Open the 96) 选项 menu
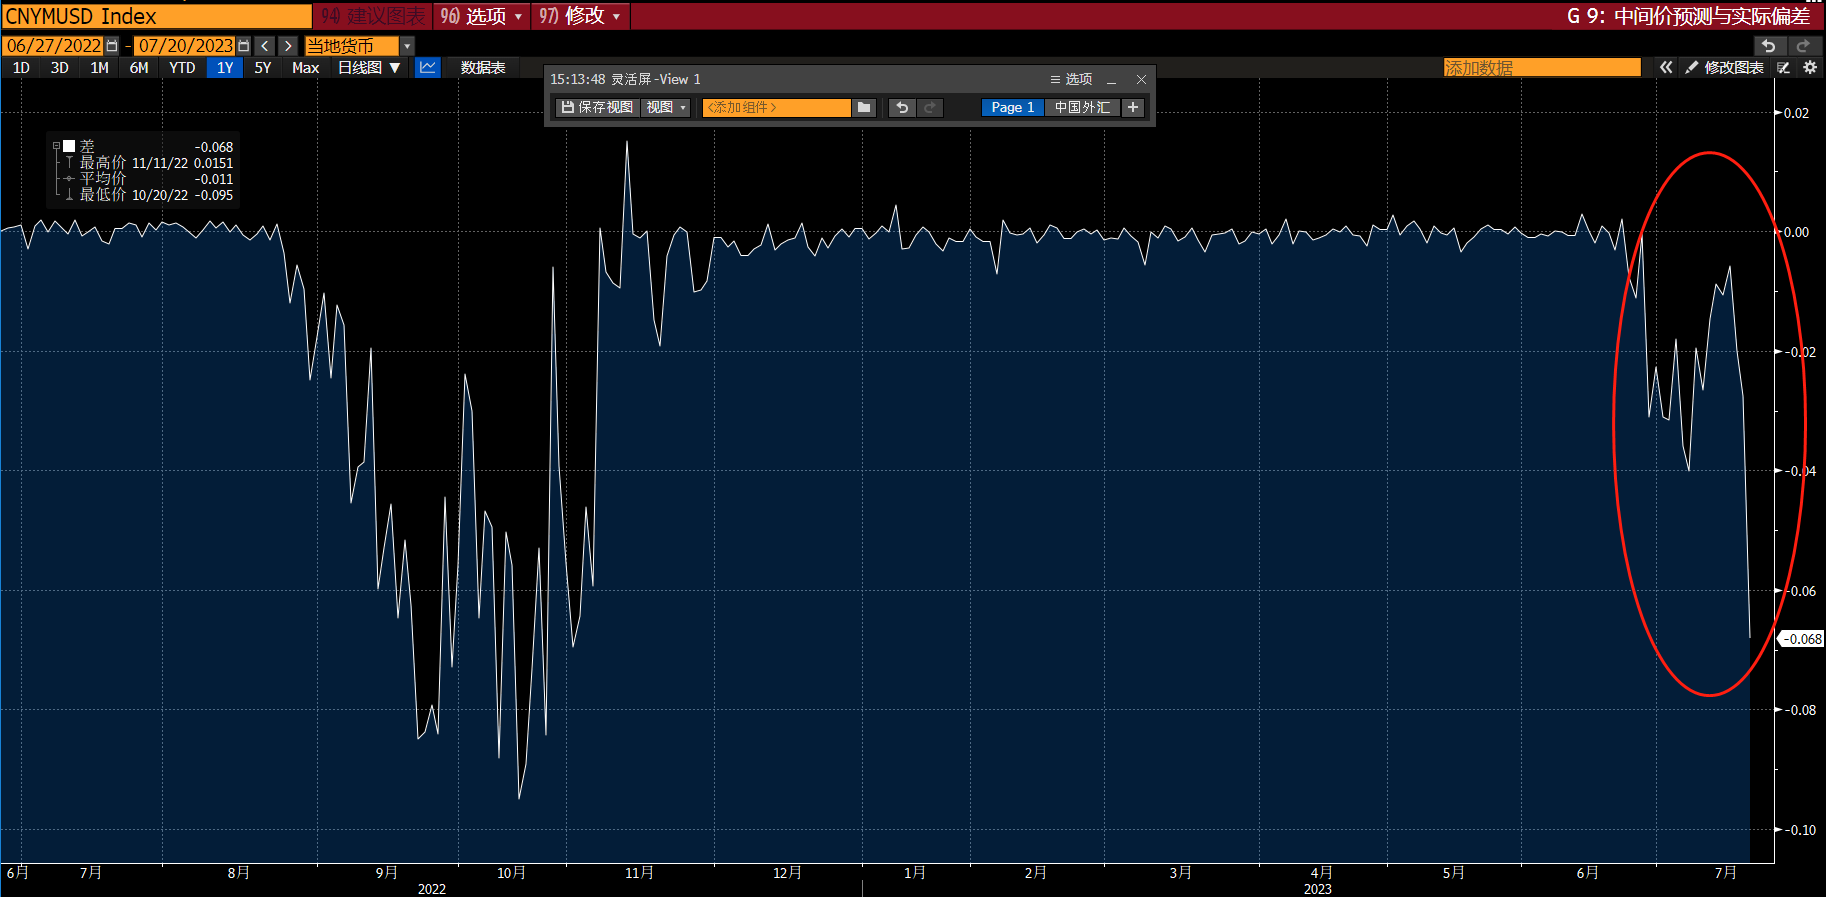The width and height of the screenshot is (1826, 897). 481,16
